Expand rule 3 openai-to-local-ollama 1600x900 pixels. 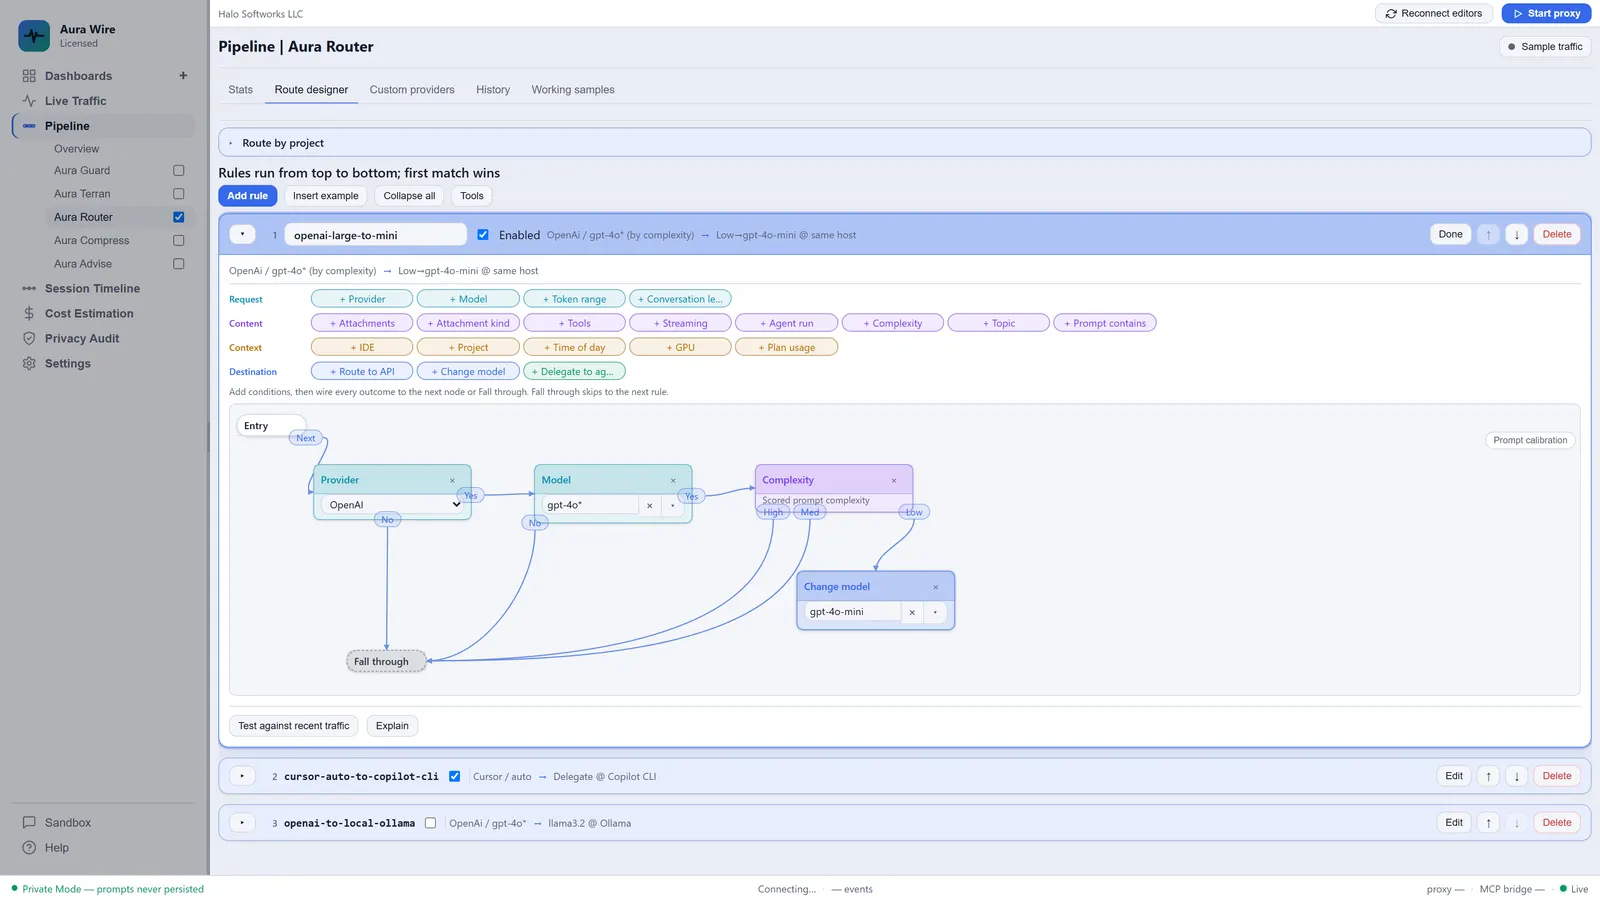pyautogui.click(x=242, y=824)
